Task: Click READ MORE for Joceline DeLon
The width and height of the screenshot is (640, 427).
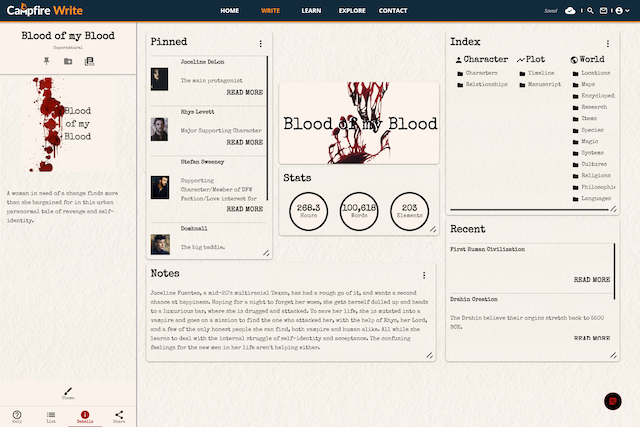Action: coord(244,92)
